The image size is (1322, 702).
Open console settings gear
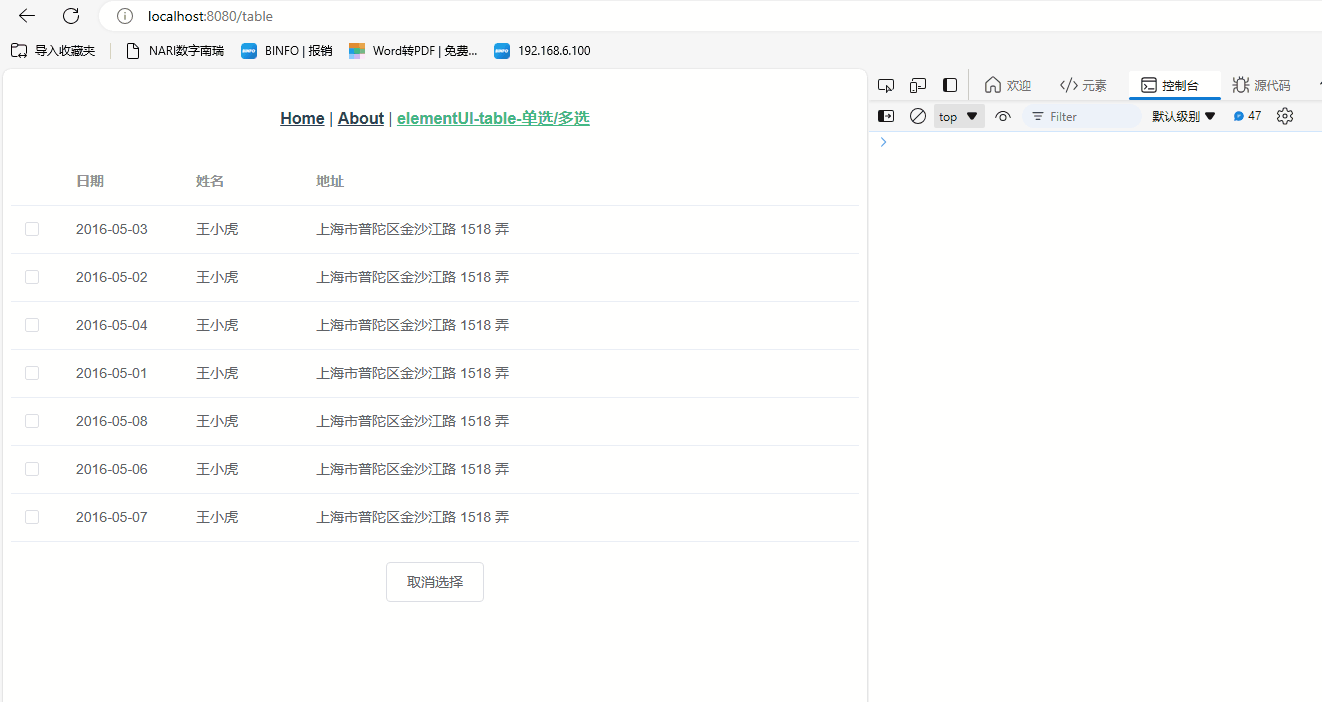point(1285,116)
